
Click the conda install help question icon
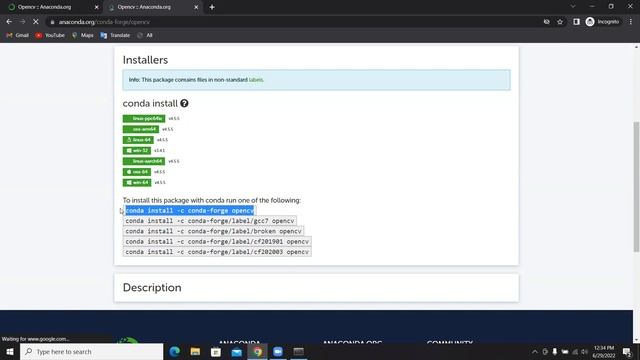[x=184, y=103]
